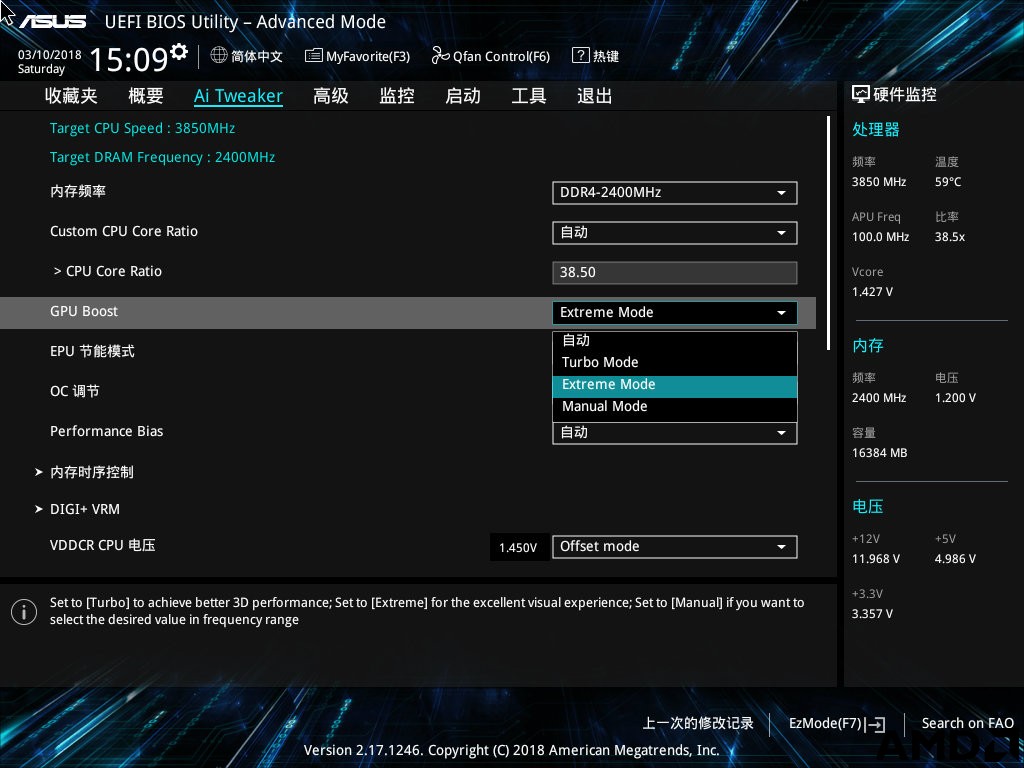Choose Extreme Mode in the GPU Boost list
The width and height of the screenshot is (1024, 768).
coord(675,385)
